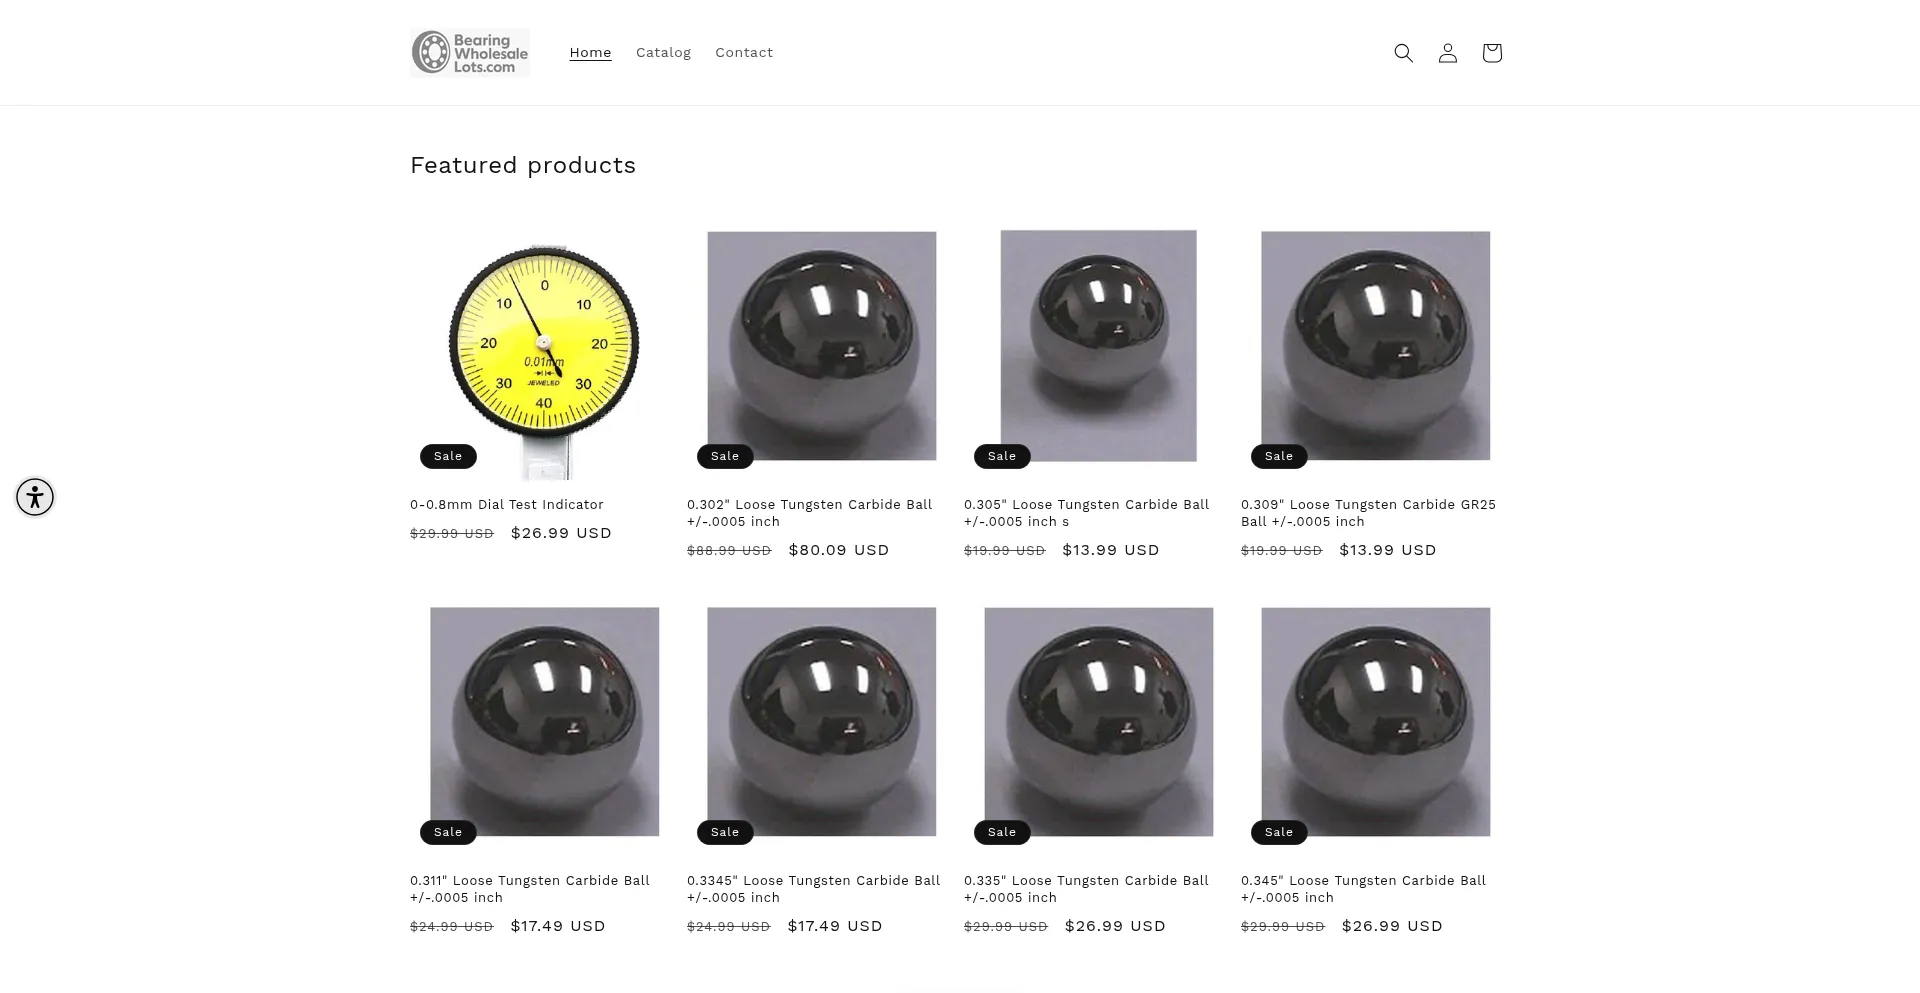Open the 0.345" Tungsten Carbide Ball image
The height and width of the screenshot is (993, 1920).
[1375, 722]
